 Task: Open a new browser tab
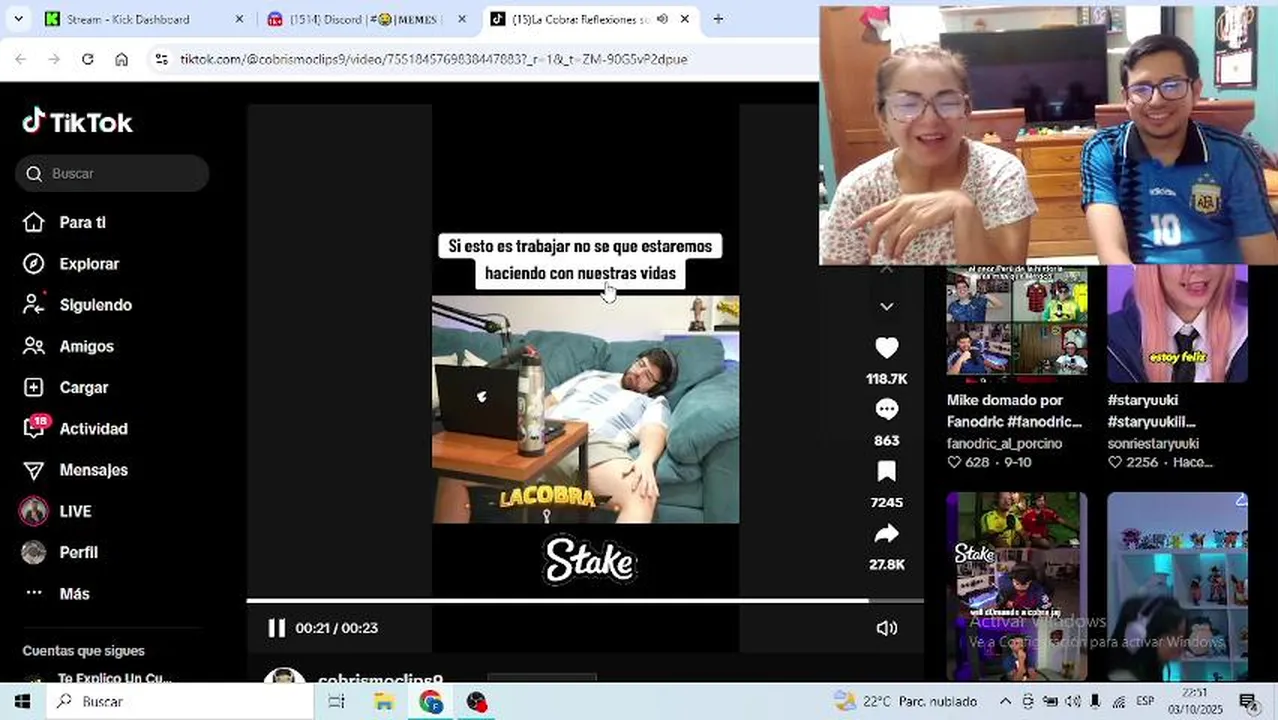718,19
